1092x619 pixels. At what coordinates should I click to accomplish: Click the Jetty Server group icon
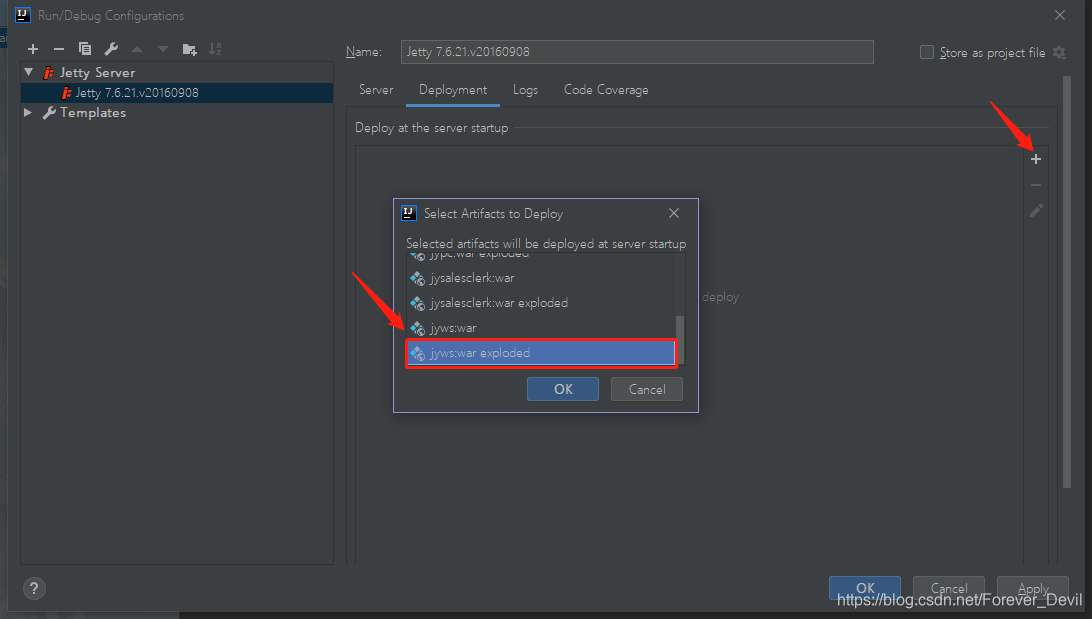point(49,72)
